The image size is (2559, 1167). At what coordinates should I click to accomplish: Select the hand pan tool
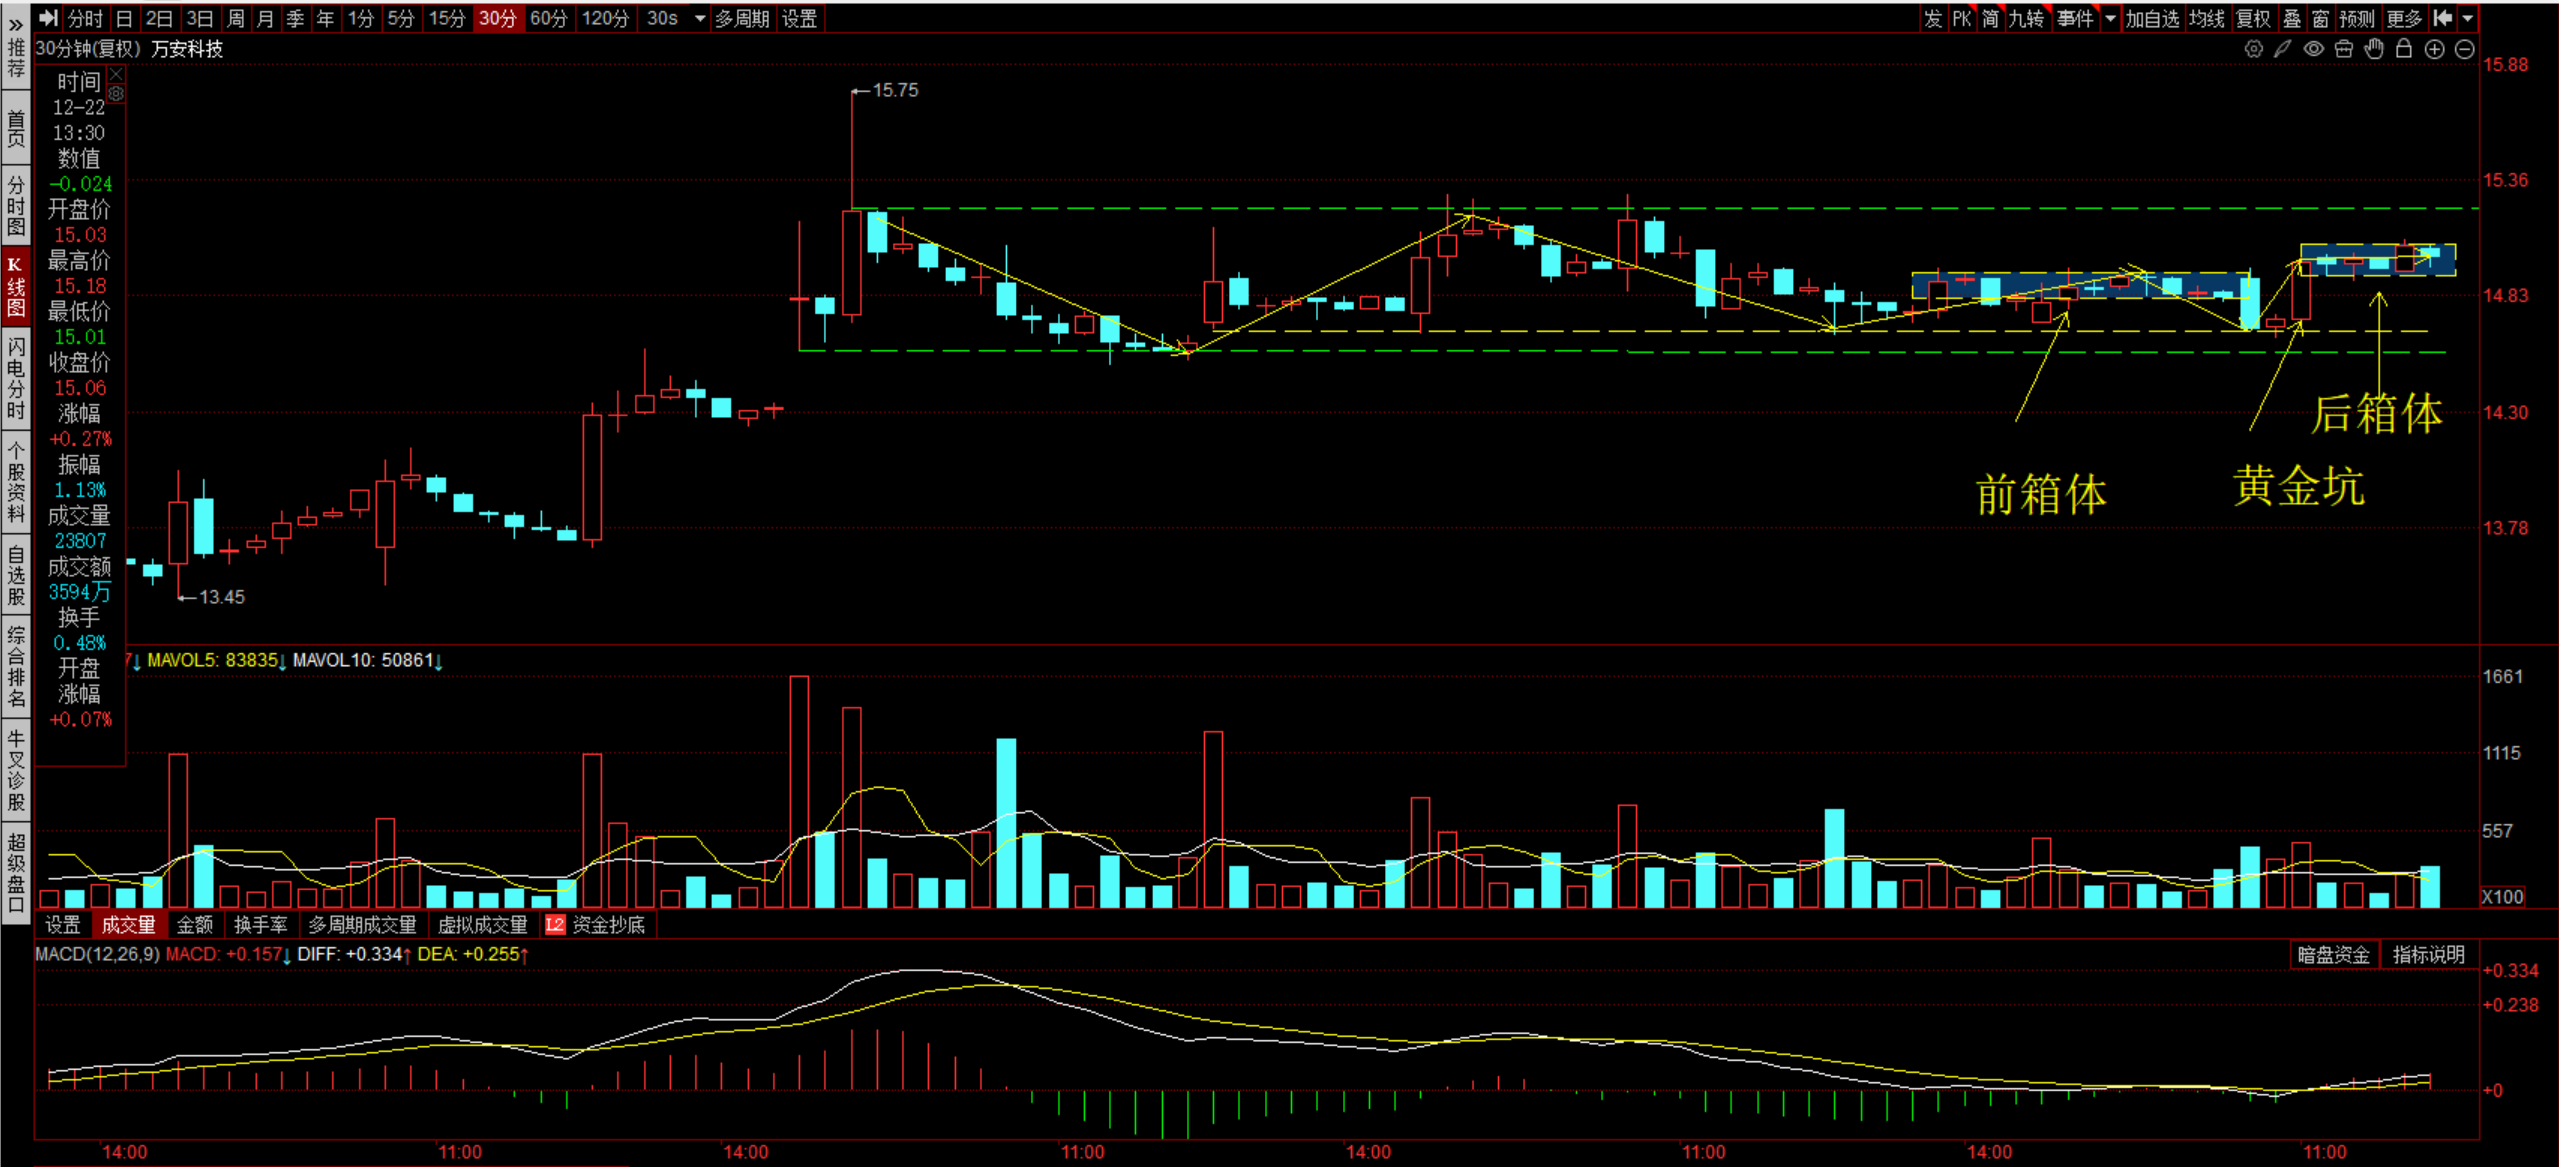[2374, 49]
